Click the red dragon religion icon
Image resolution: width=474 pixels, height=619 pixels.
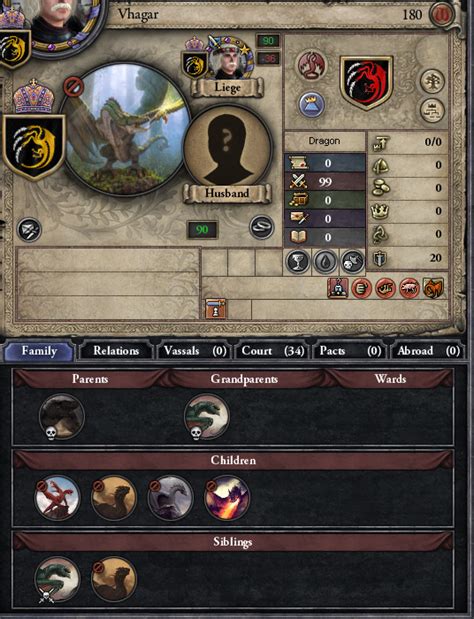coord(312,65)
